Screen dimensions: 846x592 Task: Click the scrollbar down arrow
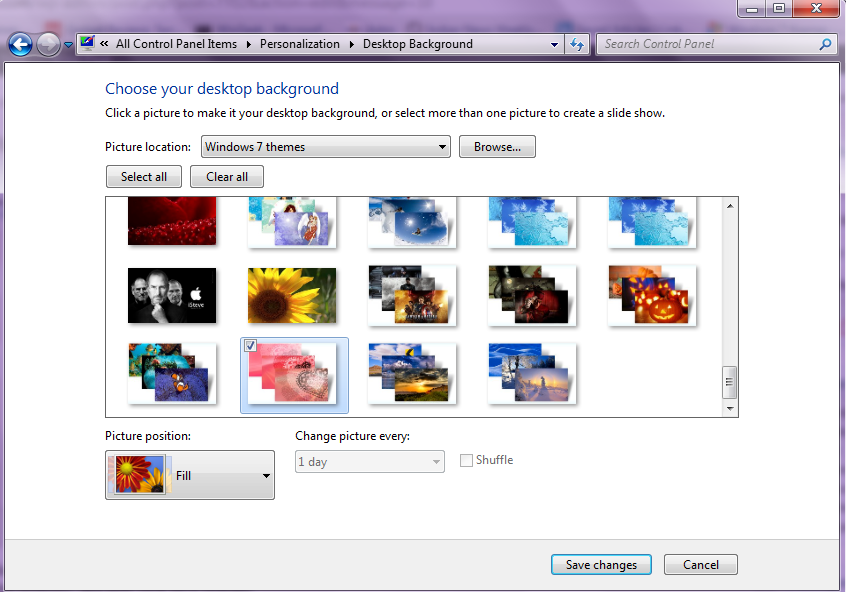tap(730, 409)
